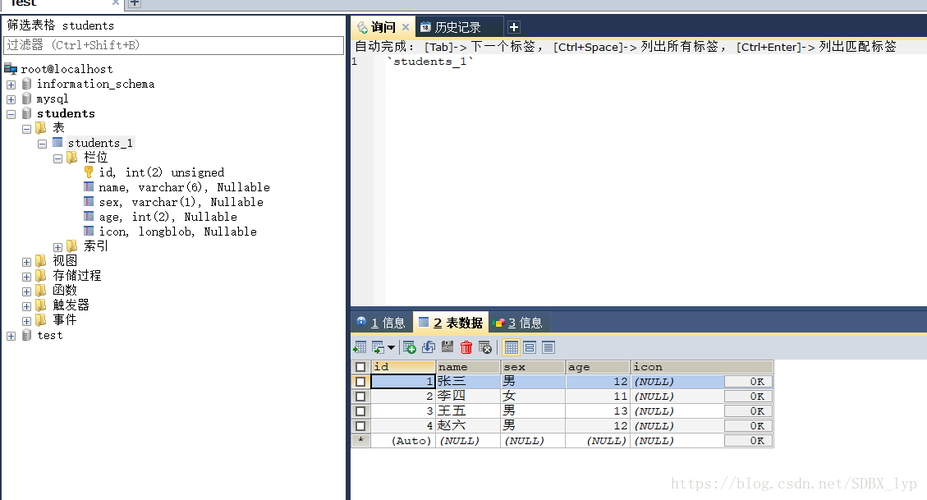The width and height of the screenshot is (927, 500).
Task: Collapse the 表 folder
Action: (x=27, y=129)
